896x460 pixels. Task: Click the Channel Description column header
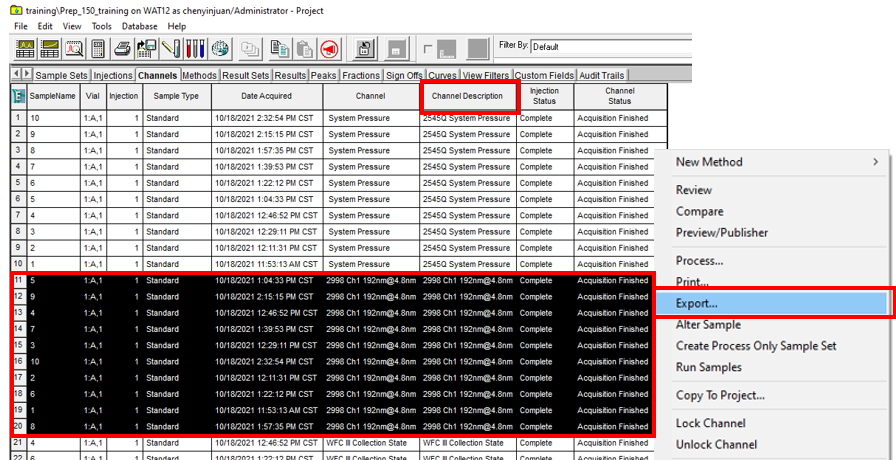pos(468,97)
